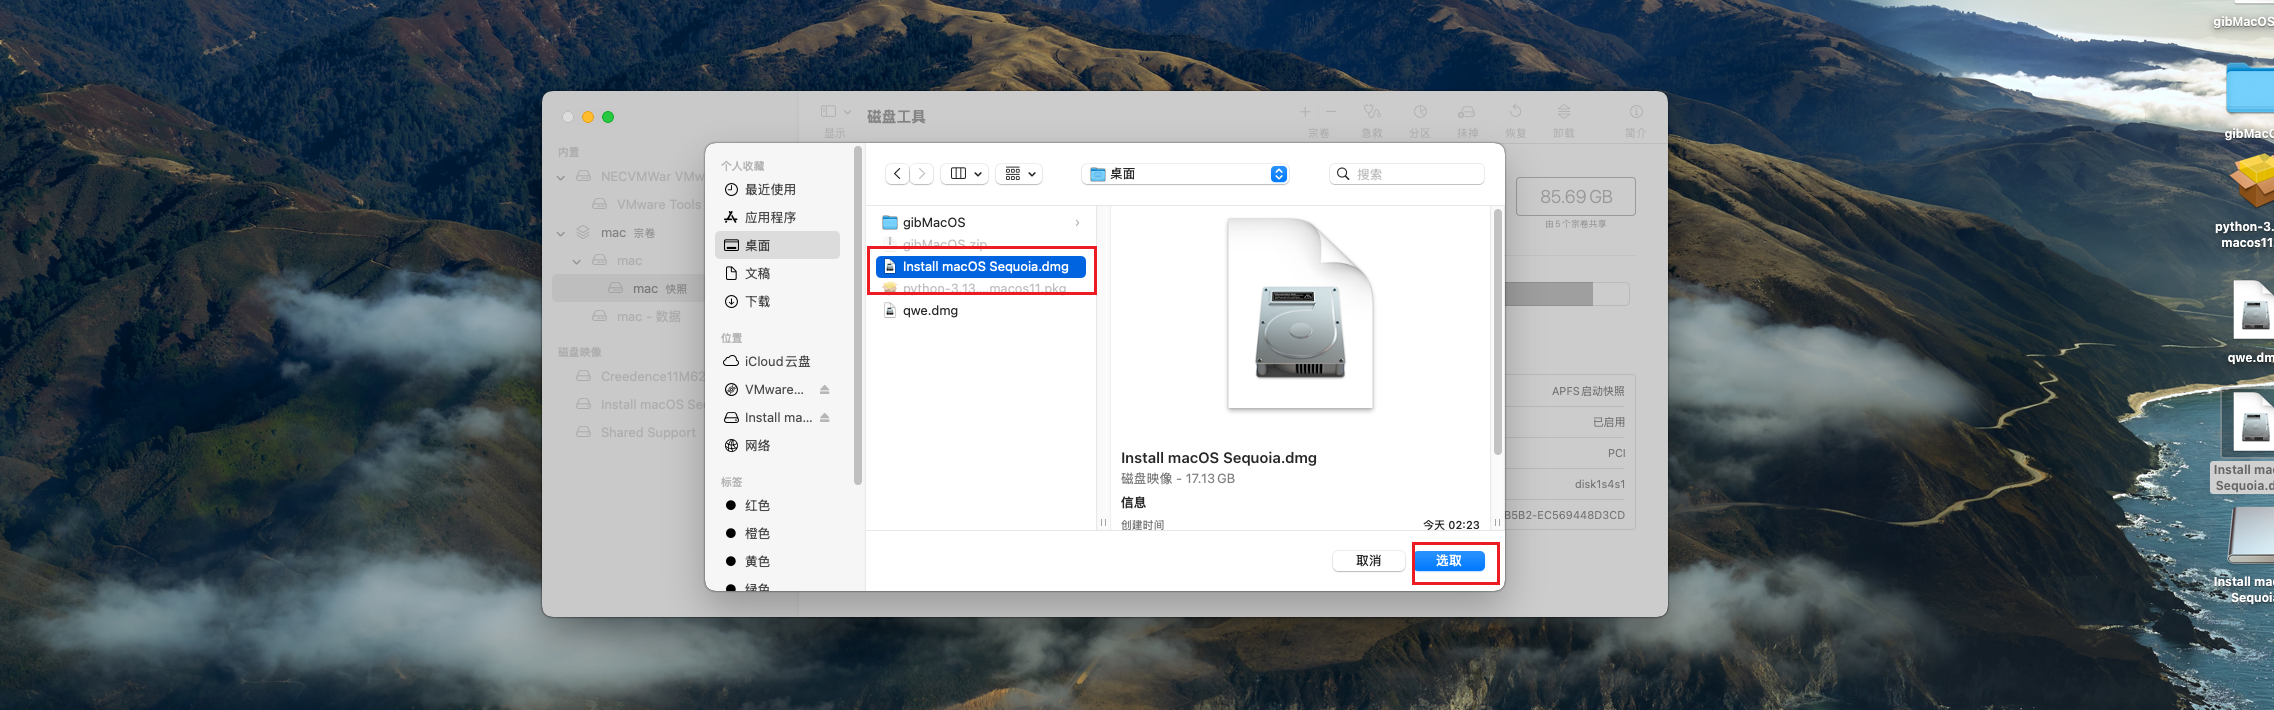Select VMware Tools in Disk Utility sidebar
Screen dimensions: 2274x710
click(648, 204)
